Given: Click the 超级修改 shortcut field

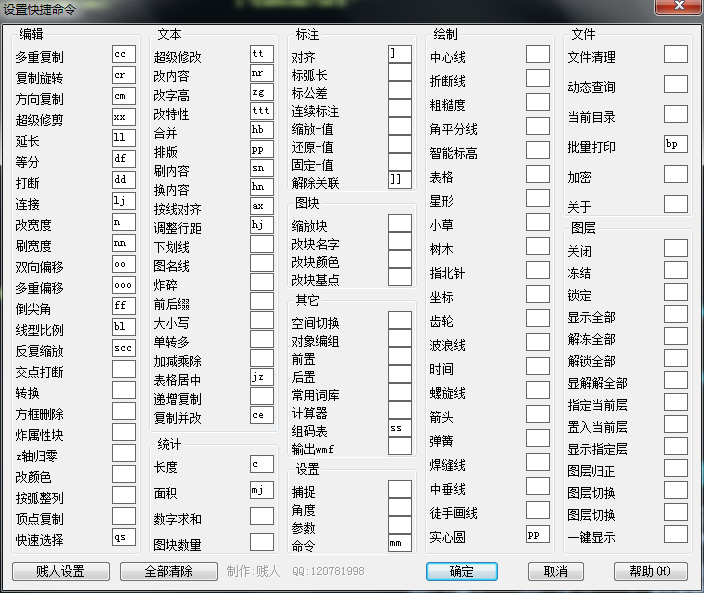Looking at the screenshot, I should [262, 54].
